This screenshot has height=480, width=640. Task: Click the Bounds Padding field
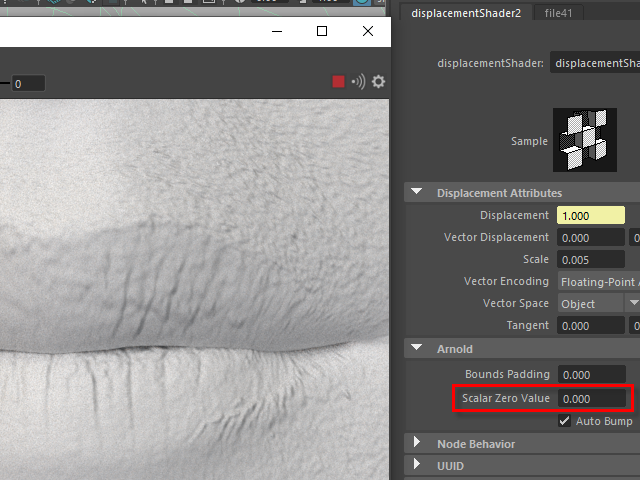click(591, 375)
